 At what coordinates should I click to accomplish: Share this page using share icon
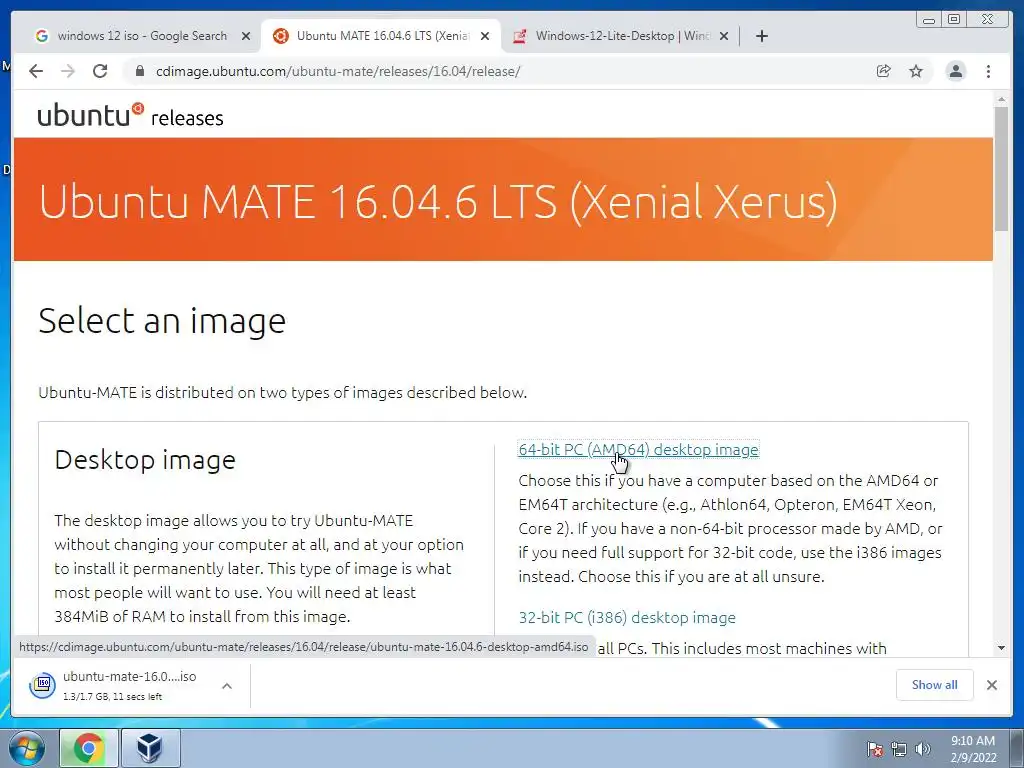[884, 71]
